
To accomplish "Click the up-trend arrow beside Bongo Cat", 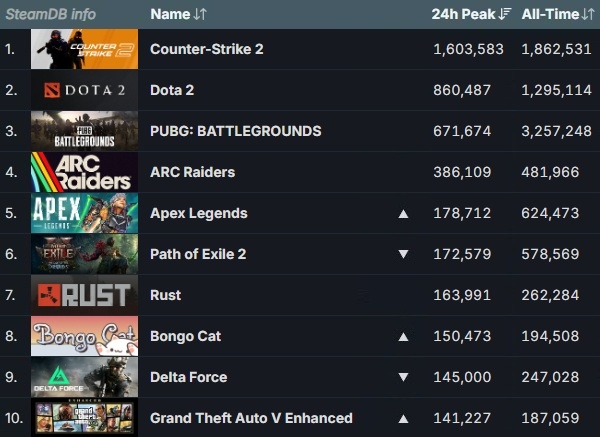I will tap(403, 336).
